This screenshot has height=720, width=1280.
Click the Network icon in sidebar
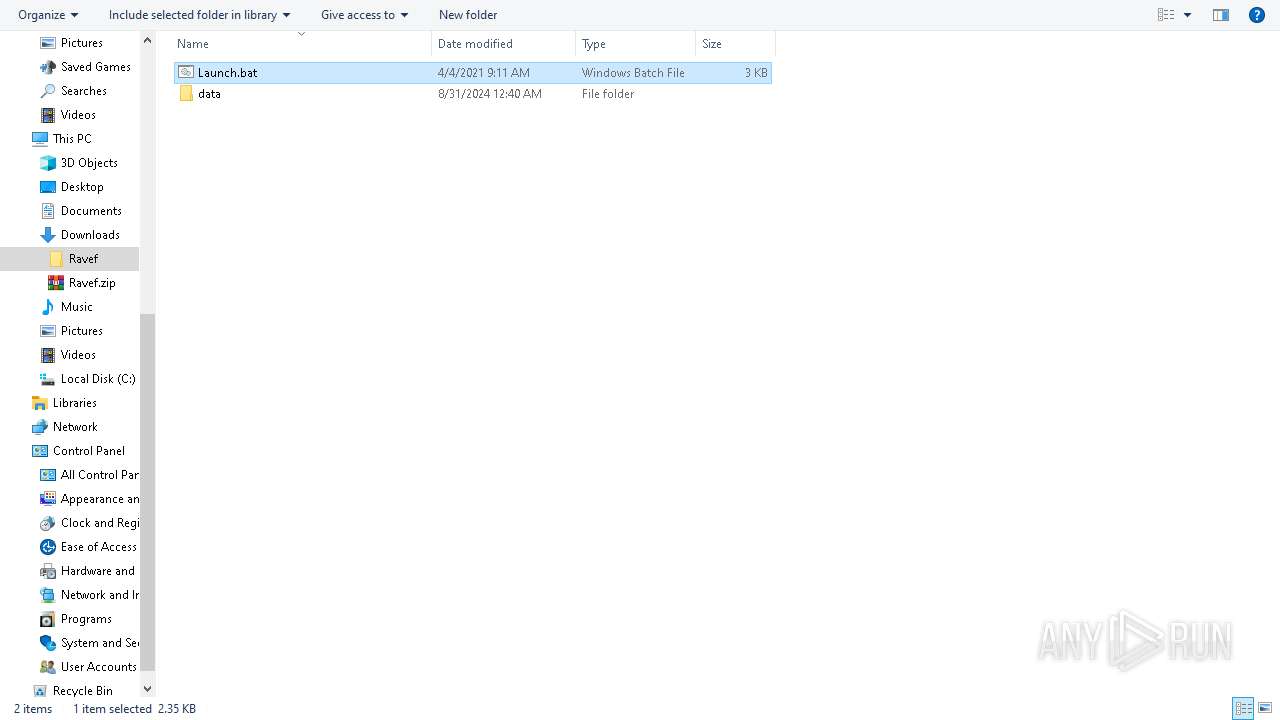pos(39,427)
